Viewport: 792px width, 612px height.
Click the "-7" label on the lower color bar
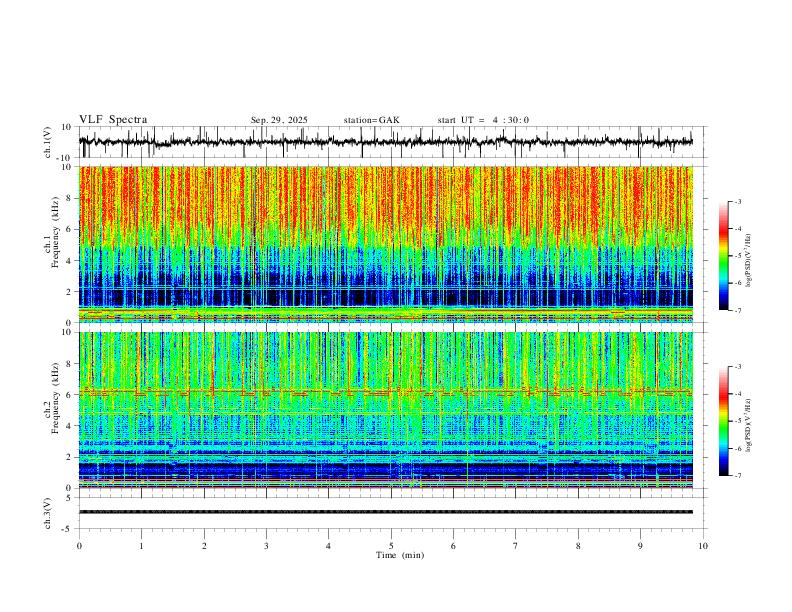point(738,476)
